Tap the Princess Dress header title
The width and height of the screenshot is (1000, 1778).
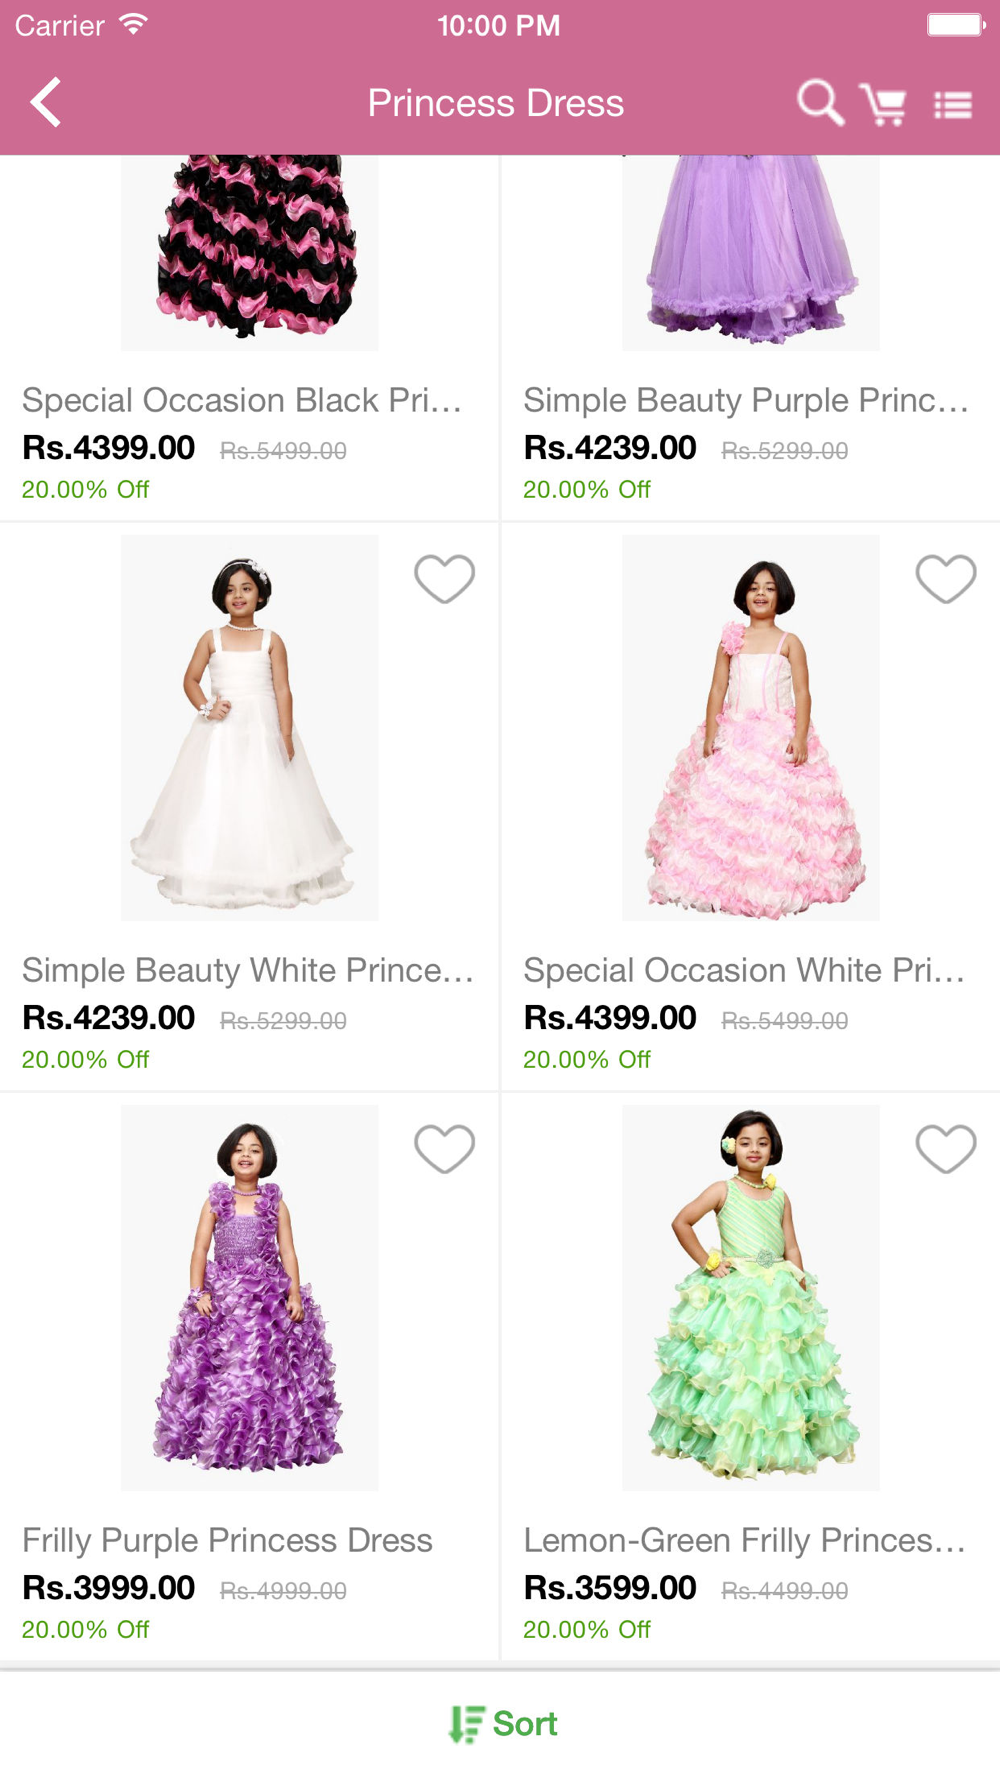click(495, 103)
